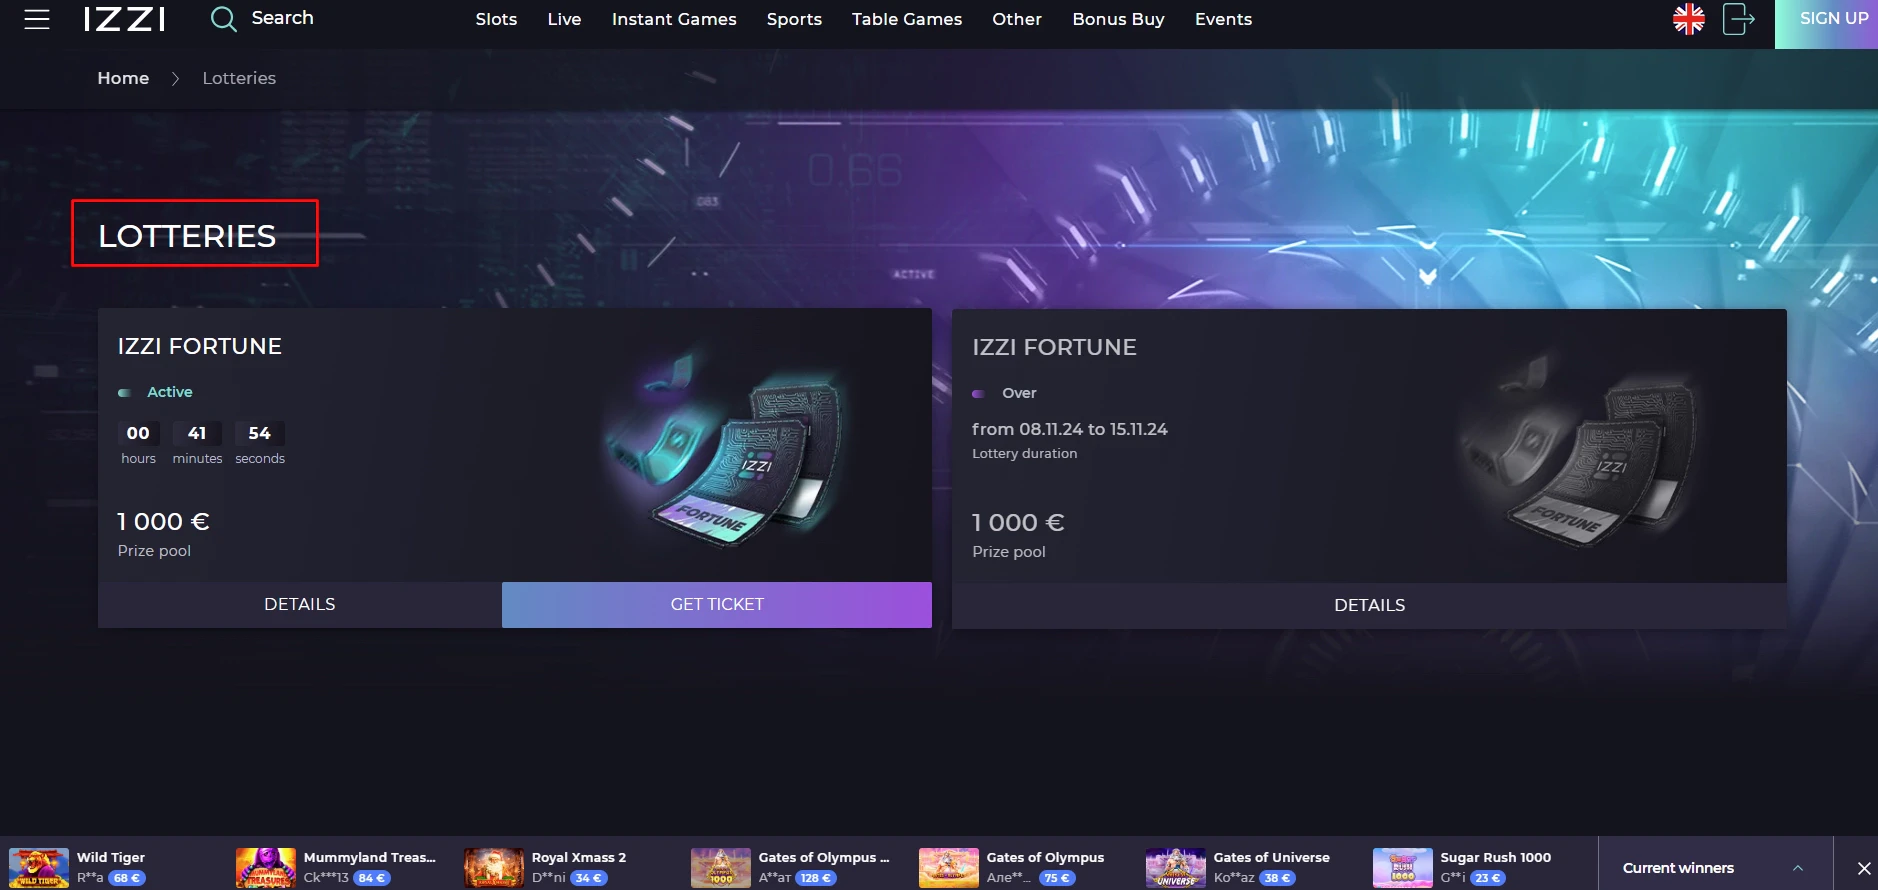Open the Slots menu

496,19
